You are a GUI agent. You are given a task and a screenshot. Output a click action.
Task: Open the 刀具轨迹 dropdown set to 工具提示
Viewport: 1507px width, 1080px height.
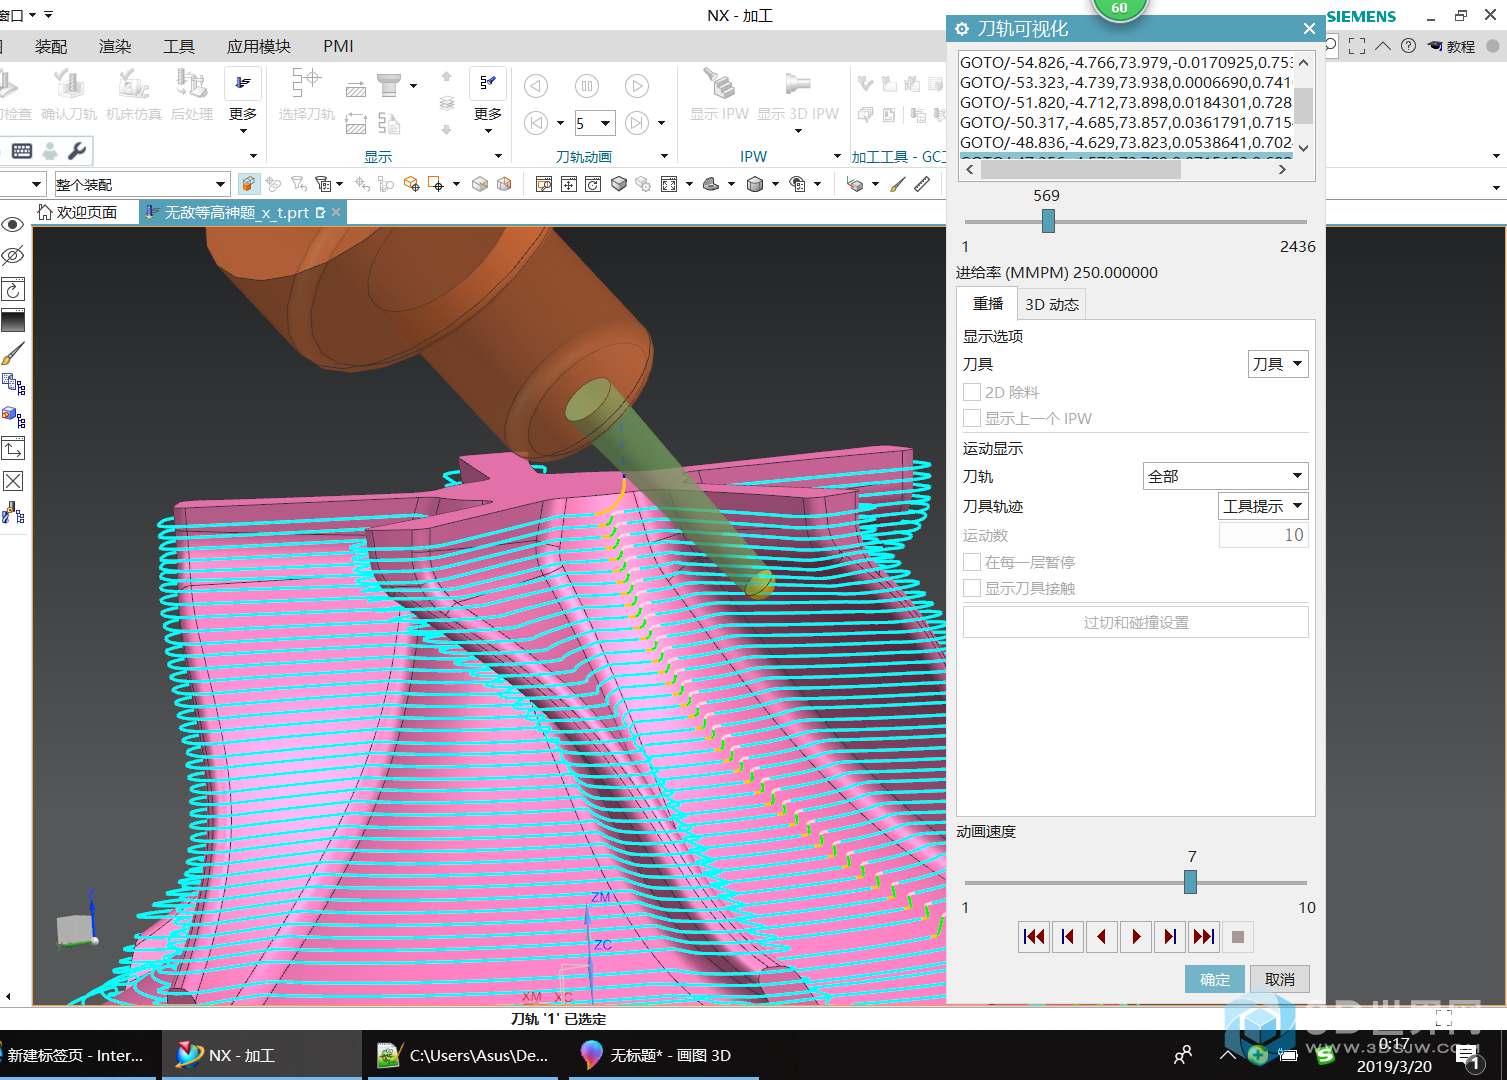tap(1263, 506)
